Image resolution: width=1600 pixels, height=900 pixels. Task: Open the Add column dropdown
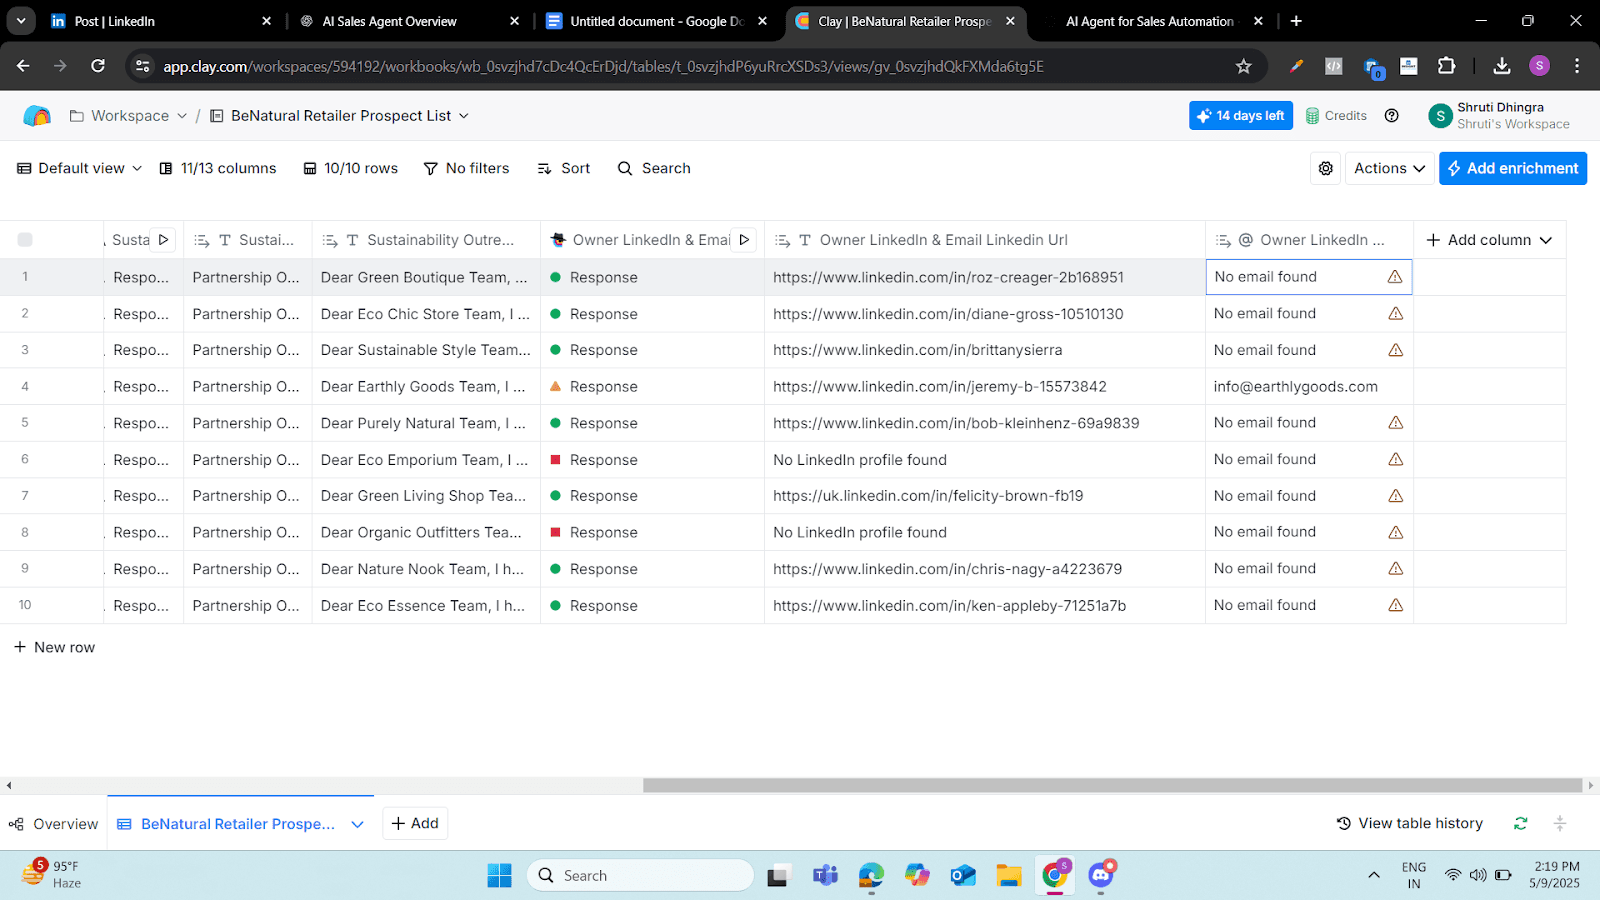pos(1489,240)
